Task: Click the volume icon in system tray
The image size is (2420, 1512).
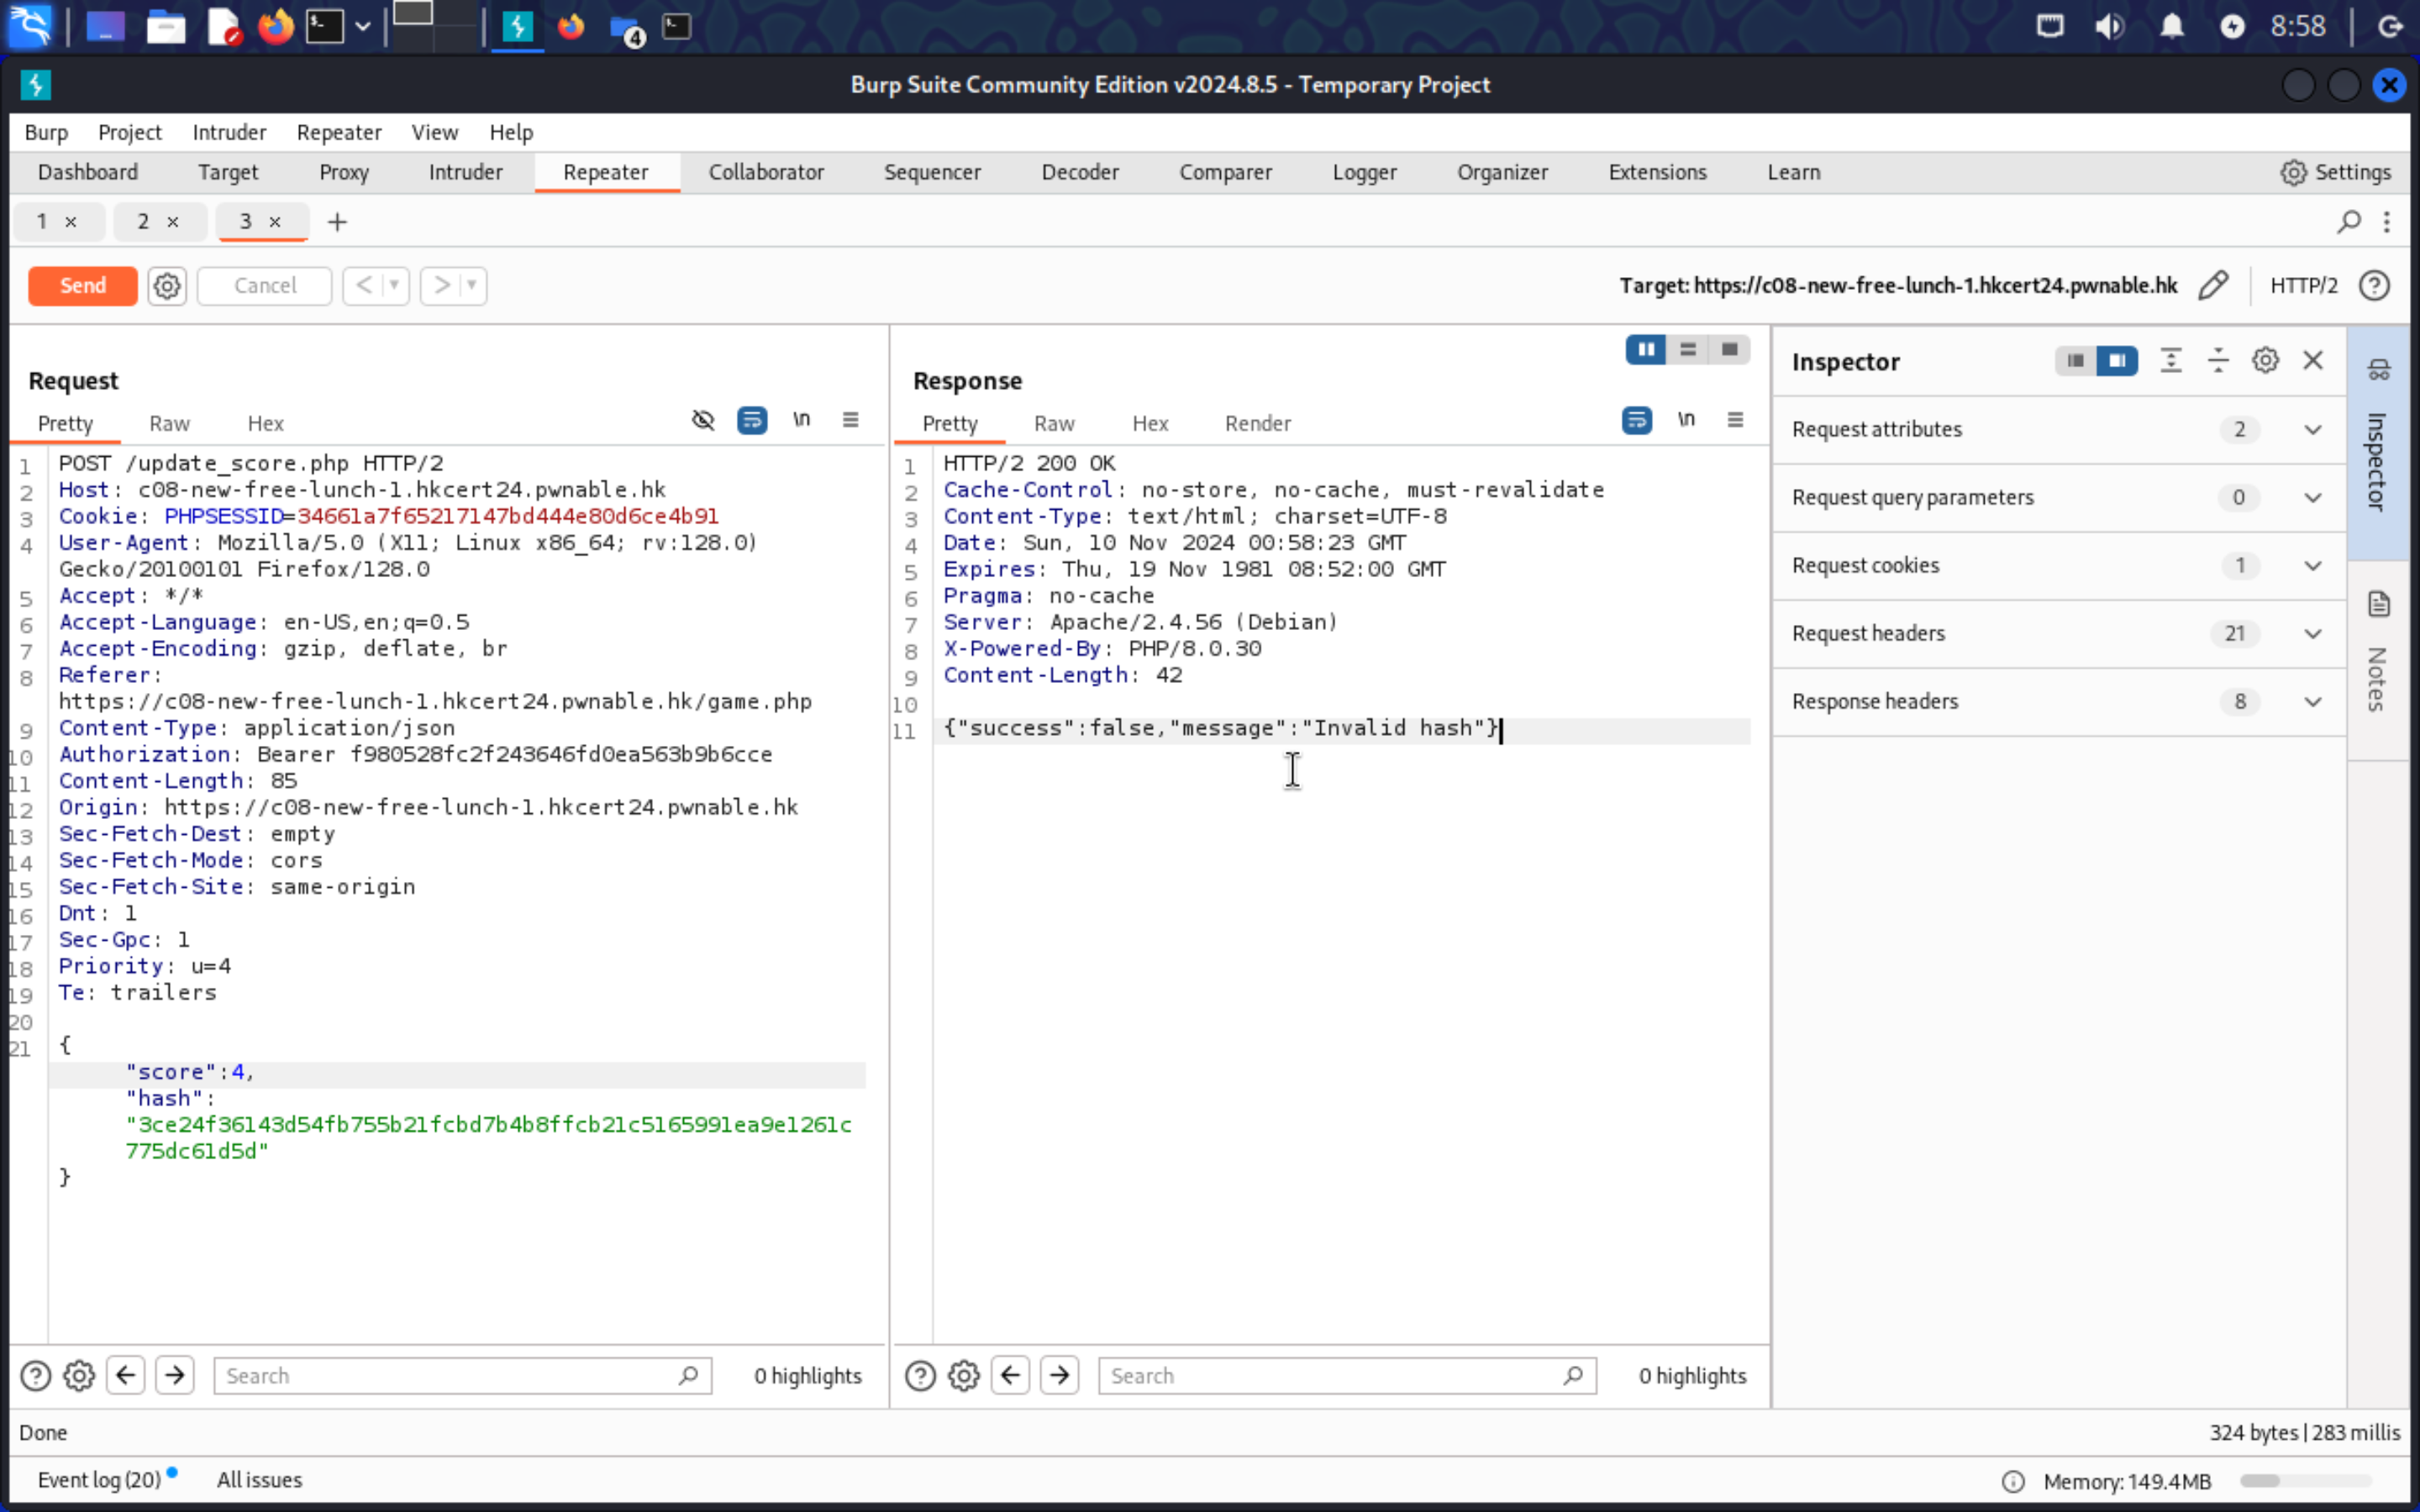Action: (x=2110, y=27)
